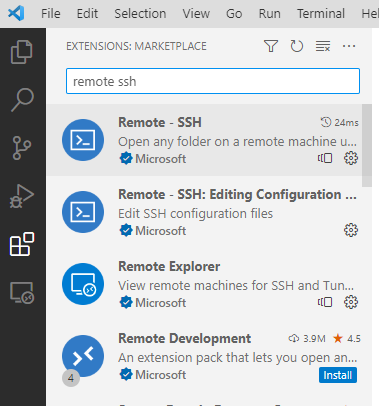Screen dimensions: 379x406
Task: Click the 4.5 star rating
Action: pos(347,339)
